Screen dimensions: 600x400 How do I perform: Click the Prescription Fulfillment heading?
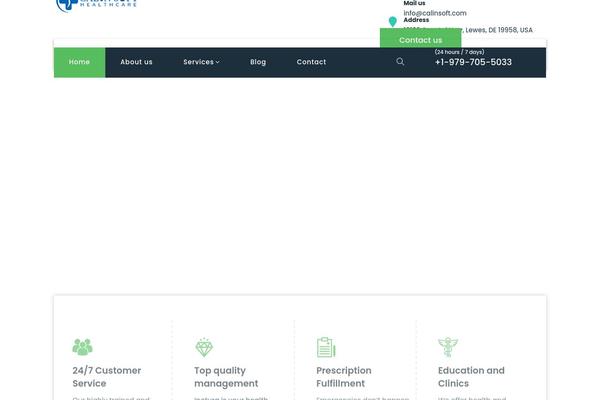point(344,377)
